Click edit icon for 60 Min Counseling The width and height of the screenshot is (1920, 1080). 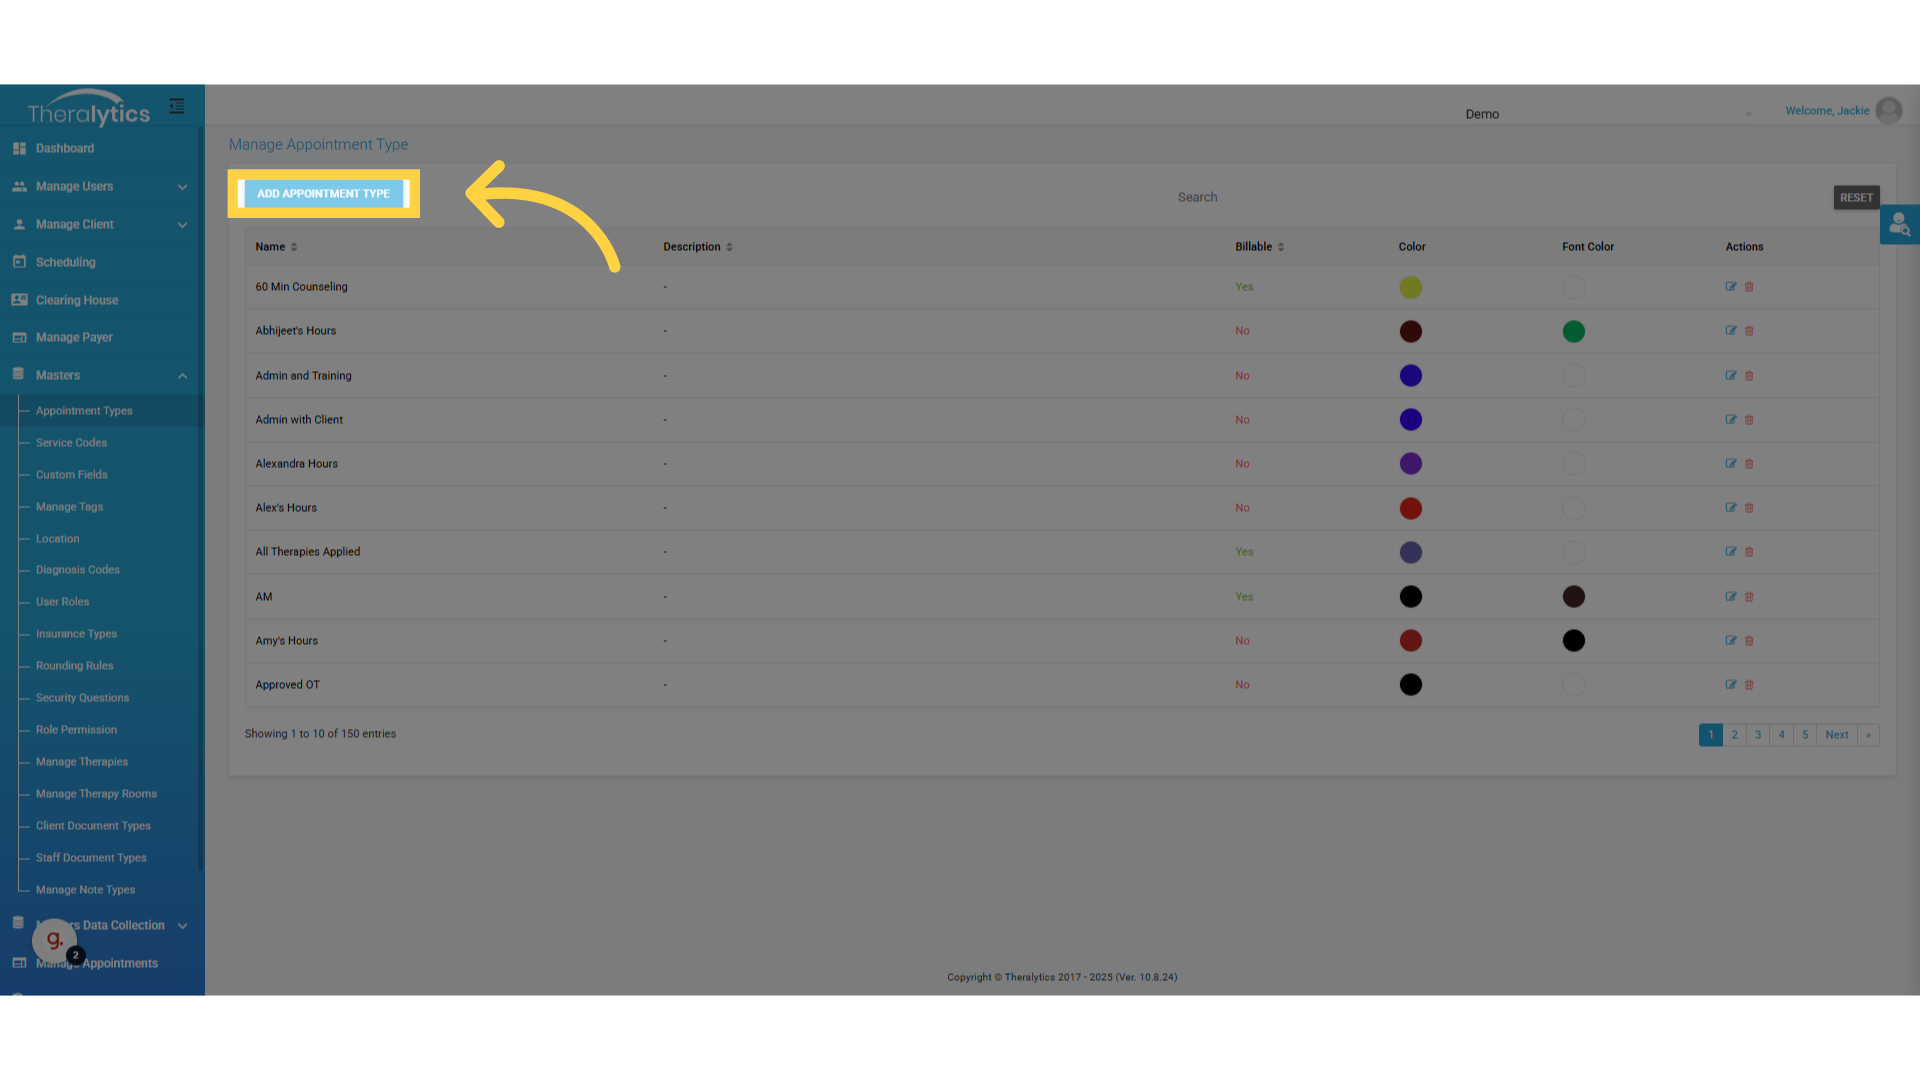click(x=1731, y=287)
